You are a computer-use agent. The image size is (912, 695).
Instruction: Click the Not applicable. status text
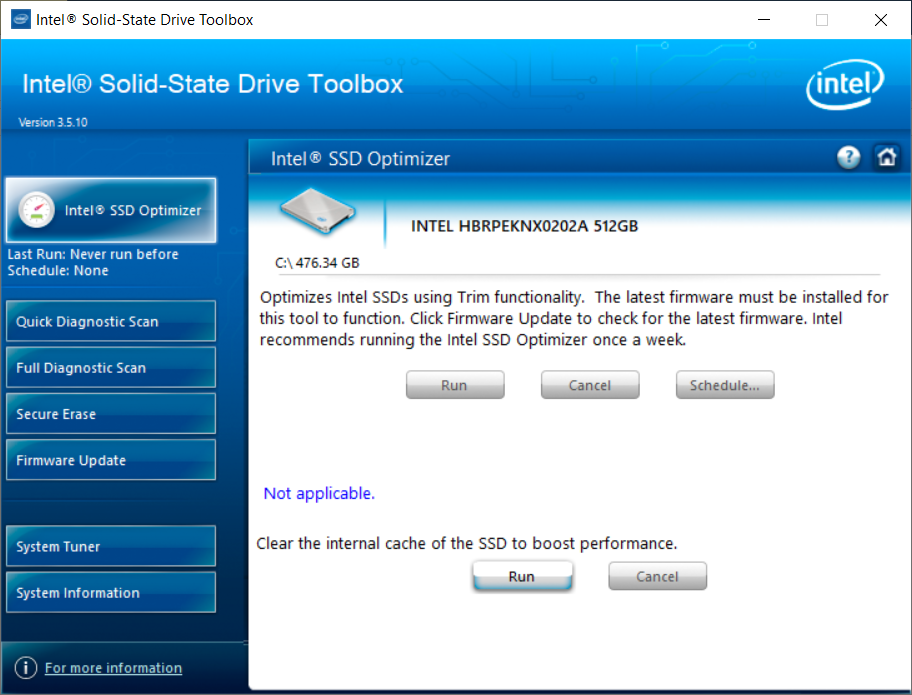[319, 493]
